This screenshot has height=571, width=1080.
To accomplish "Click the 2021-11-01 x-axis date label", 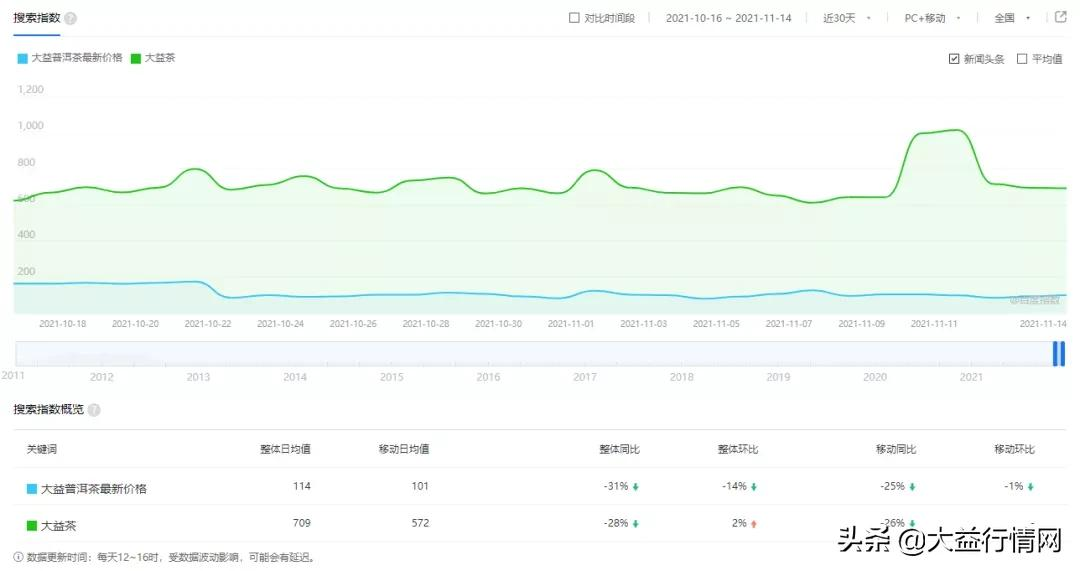I will pos(571,324).
